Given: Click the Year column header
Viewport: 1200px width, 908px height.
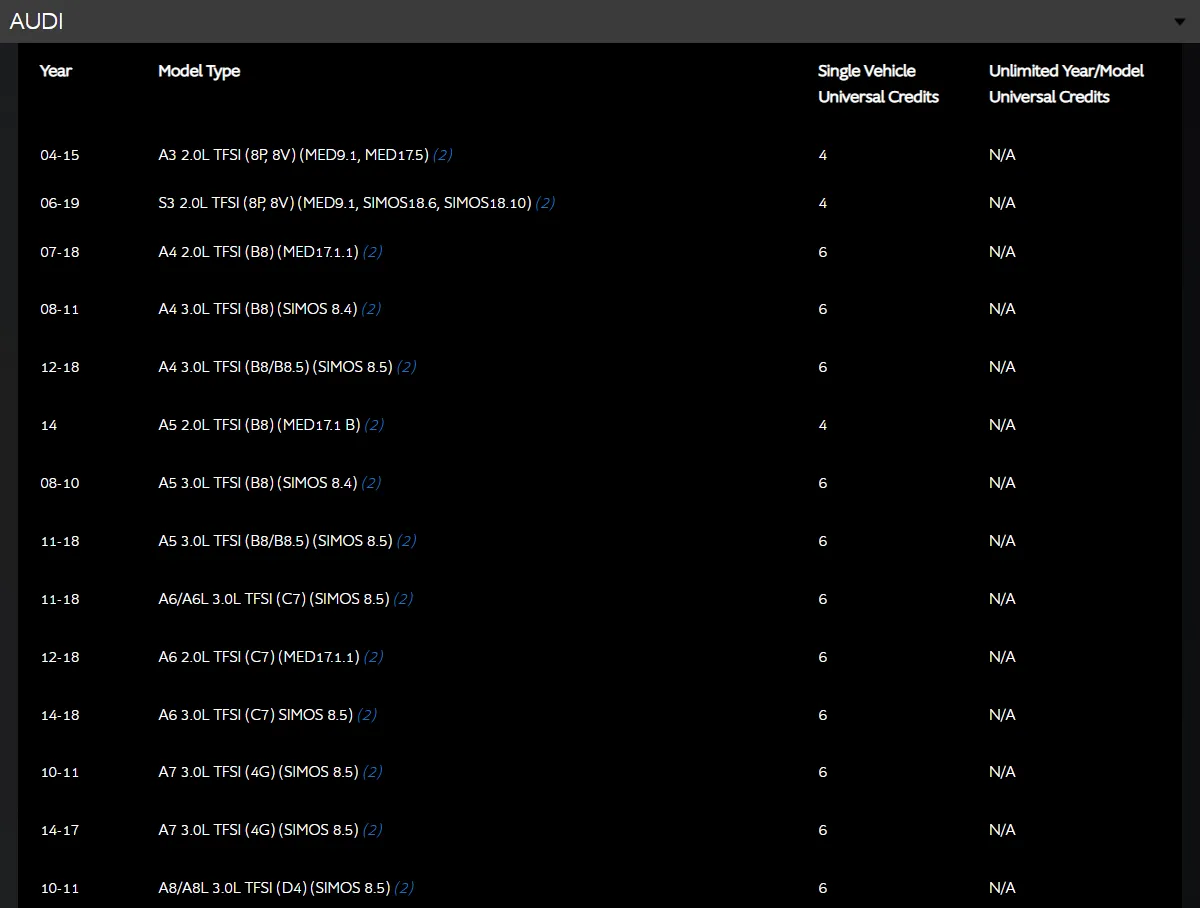Looking at the screenshot, I should point(56,71).
